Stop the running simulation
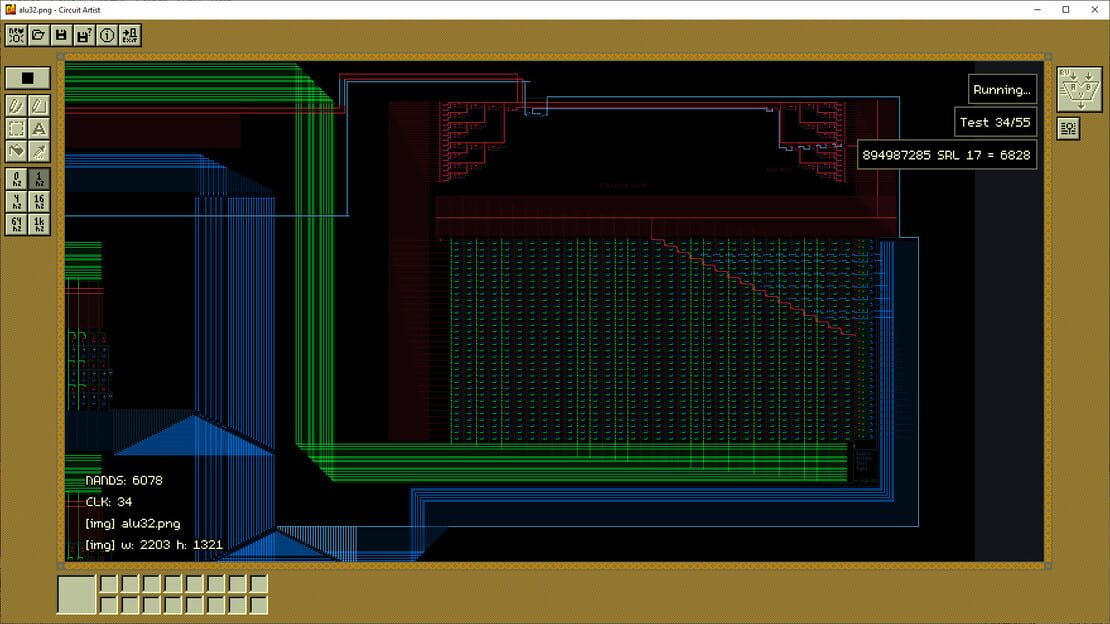Screen dimensions: 1110x624 28,78
